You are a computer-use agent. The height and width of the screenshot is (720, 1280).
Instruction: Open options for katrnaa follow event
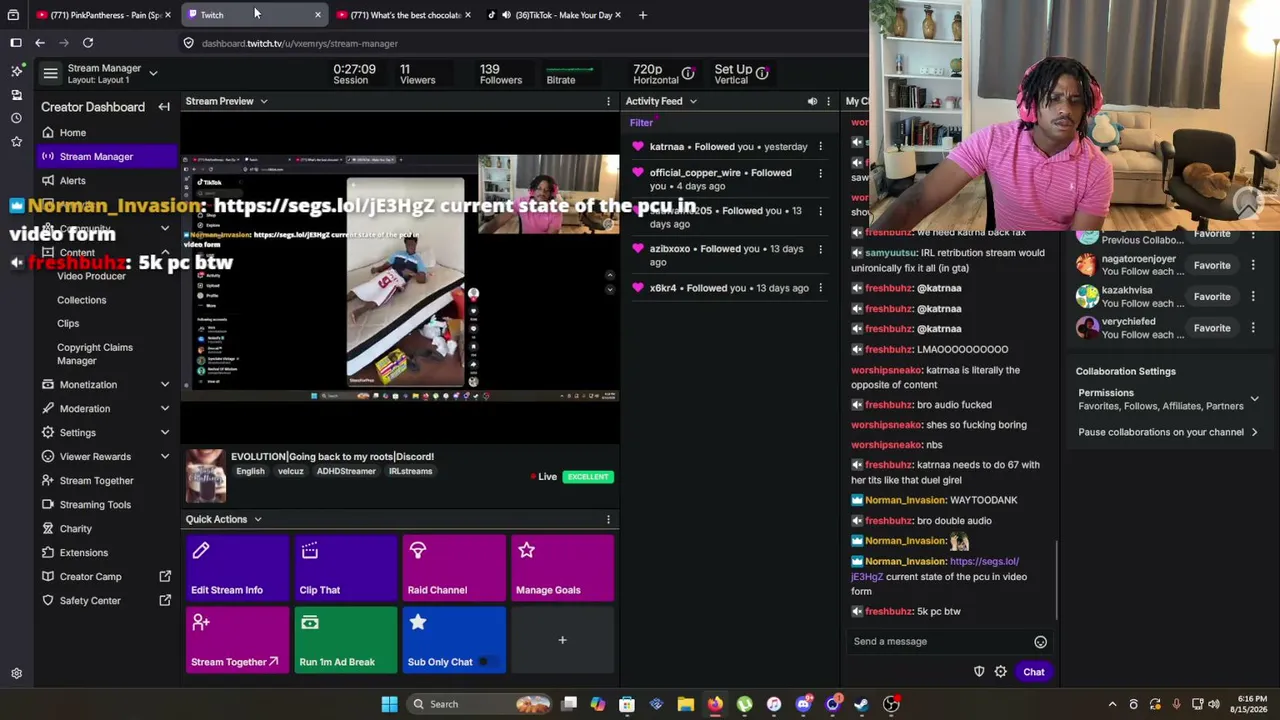820,147
